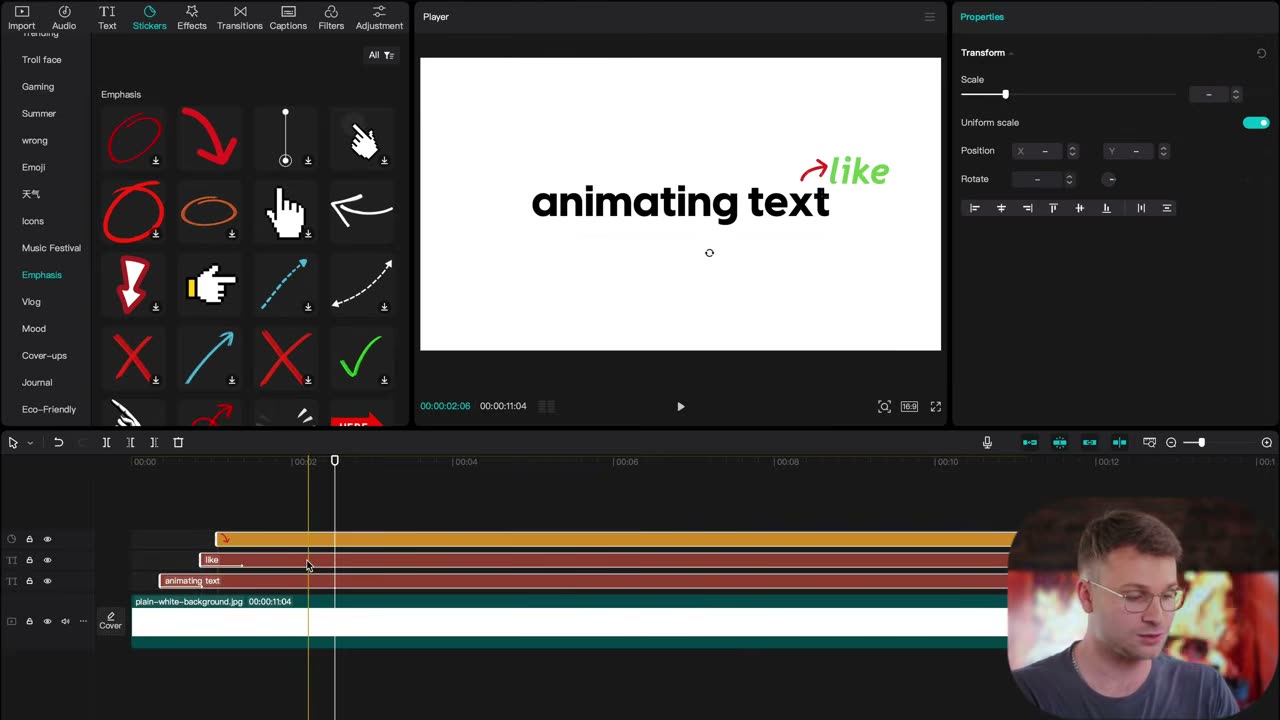This screenshot has width=1280, height=720.
Task: Pick the orange oval outline sticker
Action: [x=209, y=211]
